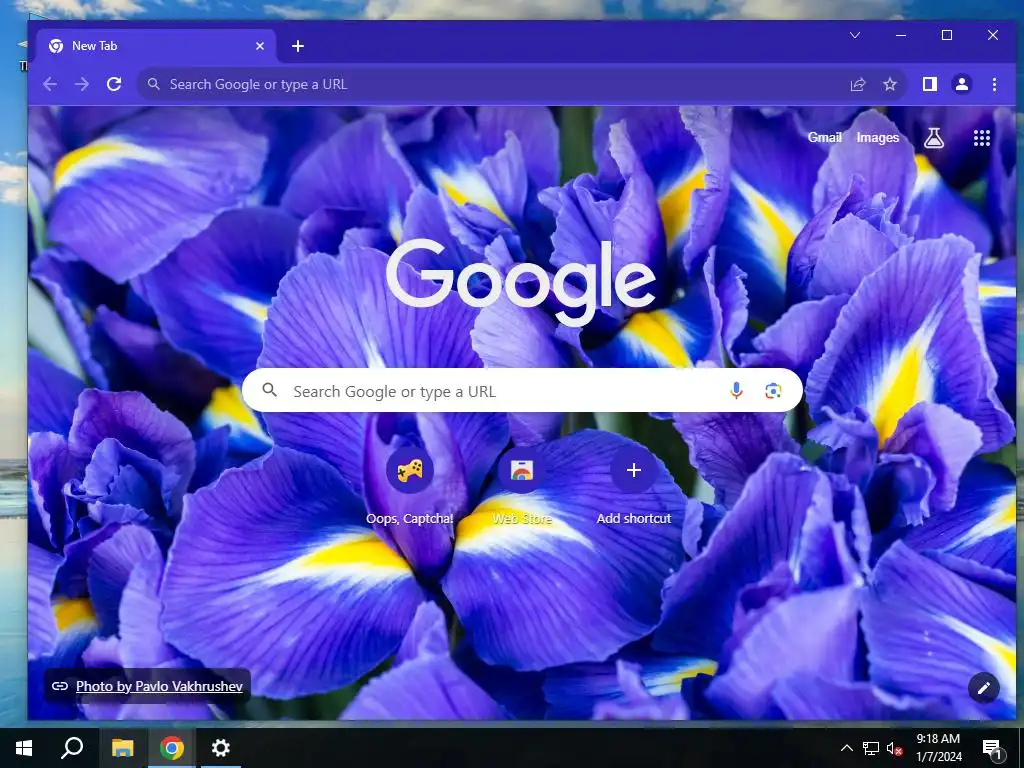The image size is (1024, 768).
Task: Customize Chrome with pencil icon
Action: pyautogui.click(x=984, y=687)
